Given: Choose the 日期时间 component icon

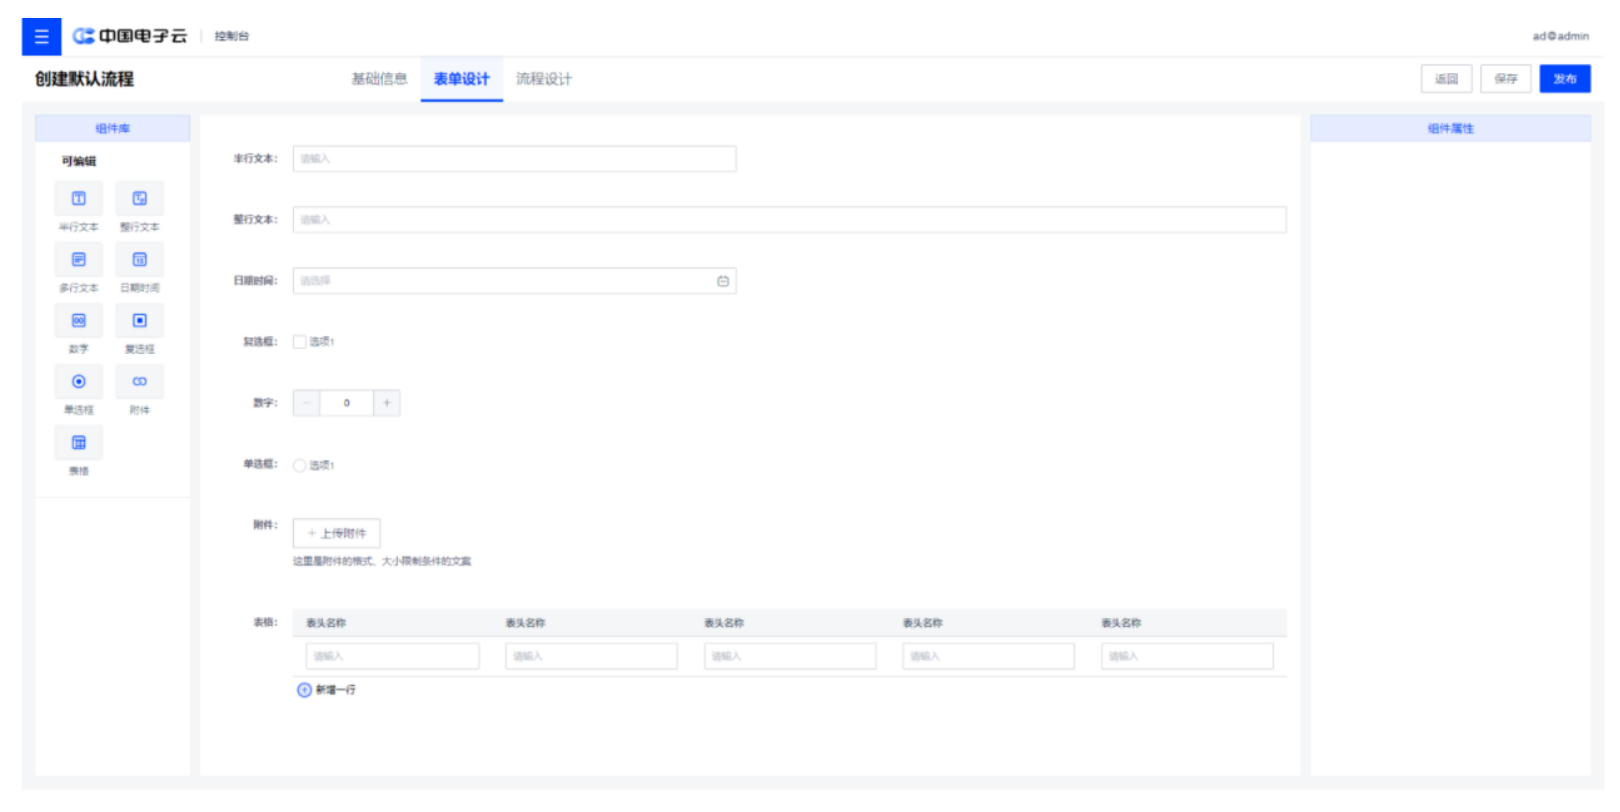Looking at the screenshot, I should click(x=140, y=260).
